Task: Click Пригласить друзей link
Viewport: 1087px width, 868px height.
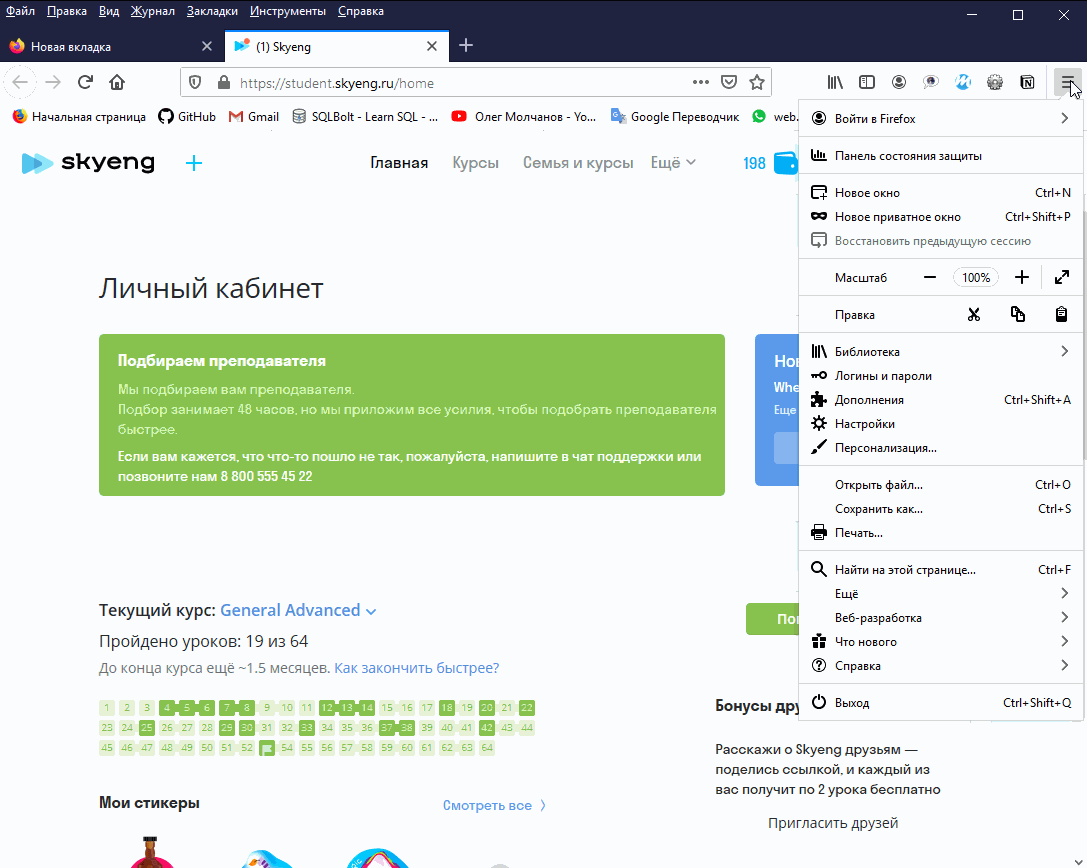Action: coord(833,823)
